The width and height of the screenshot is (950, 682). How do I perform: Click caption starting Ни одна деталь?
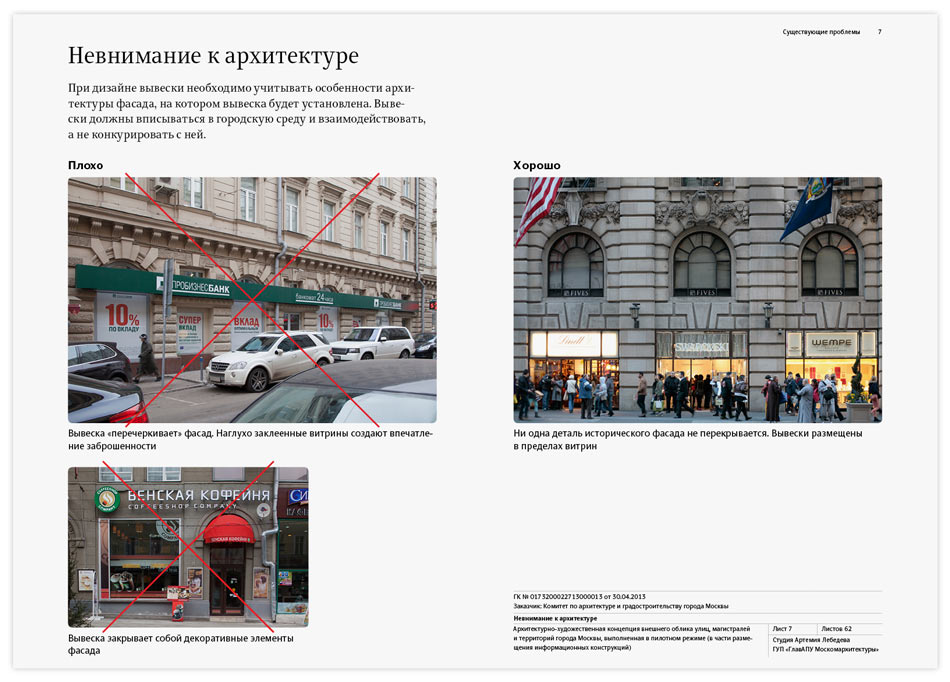pyautogui.click(x=688, y=433)
